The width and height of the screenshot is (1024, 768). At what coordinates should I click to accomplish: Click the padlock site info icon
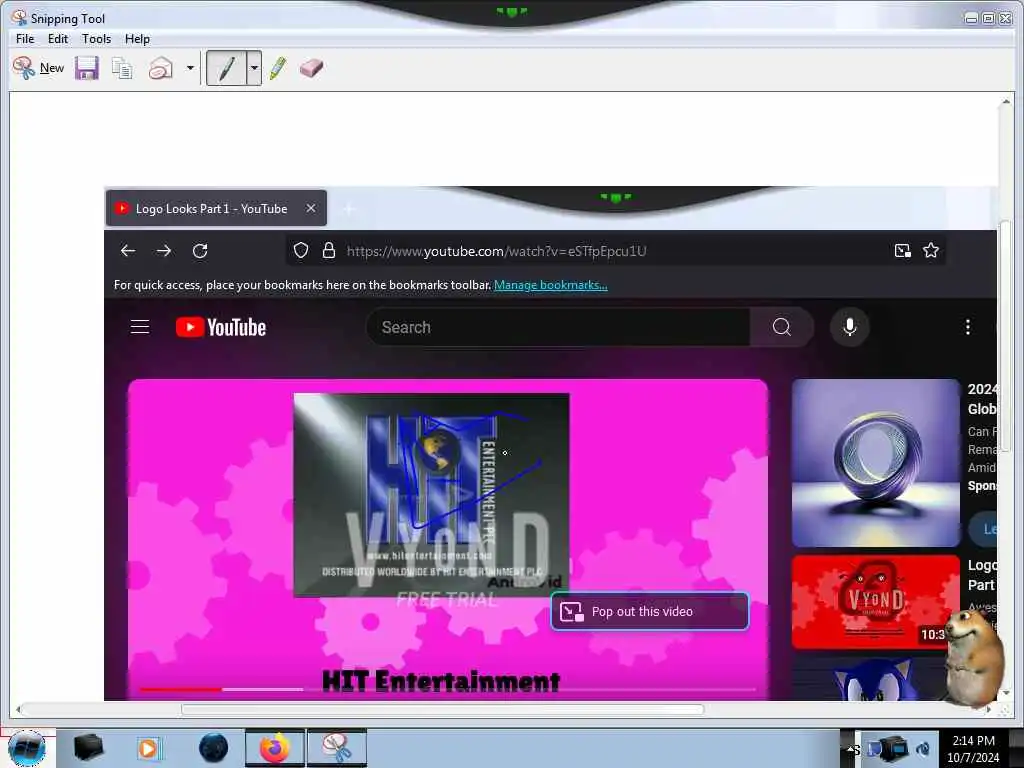click(329, 251)
